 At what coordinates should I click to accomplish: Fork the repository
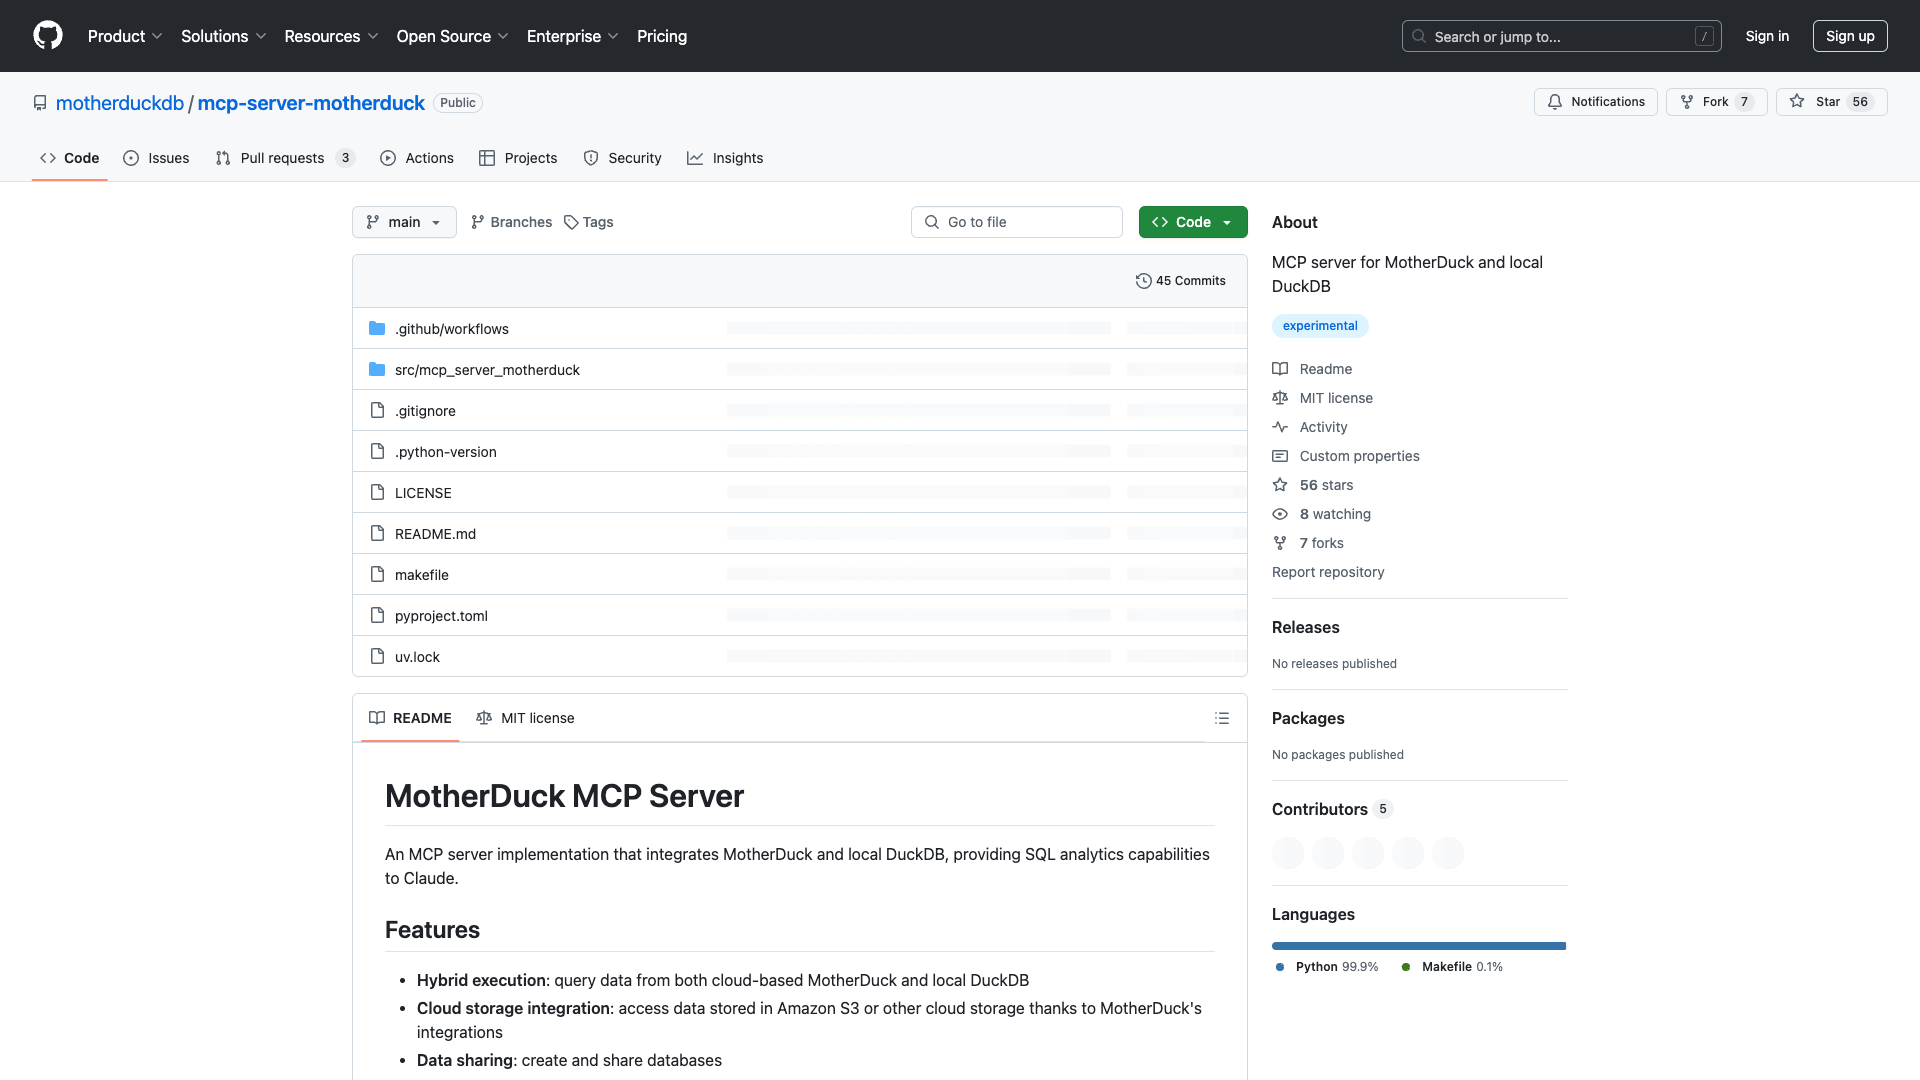click(x=1714, y=101)
